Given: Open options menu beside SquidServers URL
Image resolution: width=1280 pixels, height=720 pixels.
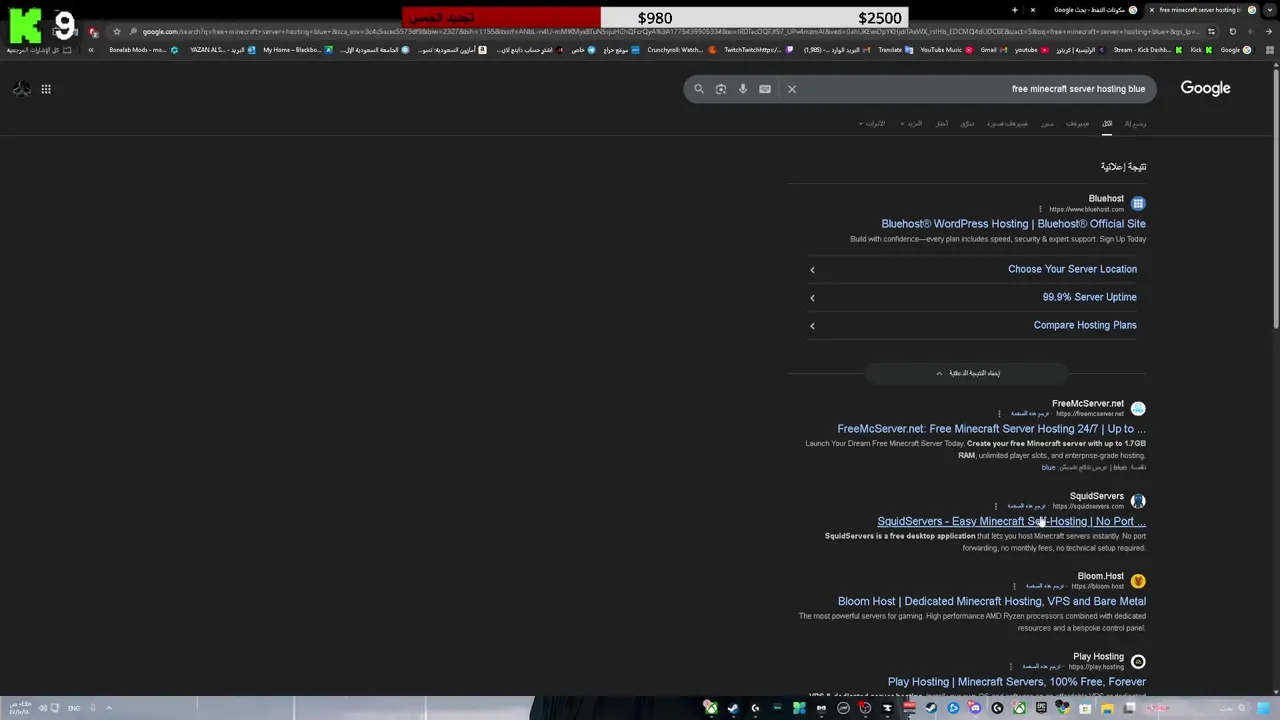Looking at the screenshot, I should tap(995, 506).
